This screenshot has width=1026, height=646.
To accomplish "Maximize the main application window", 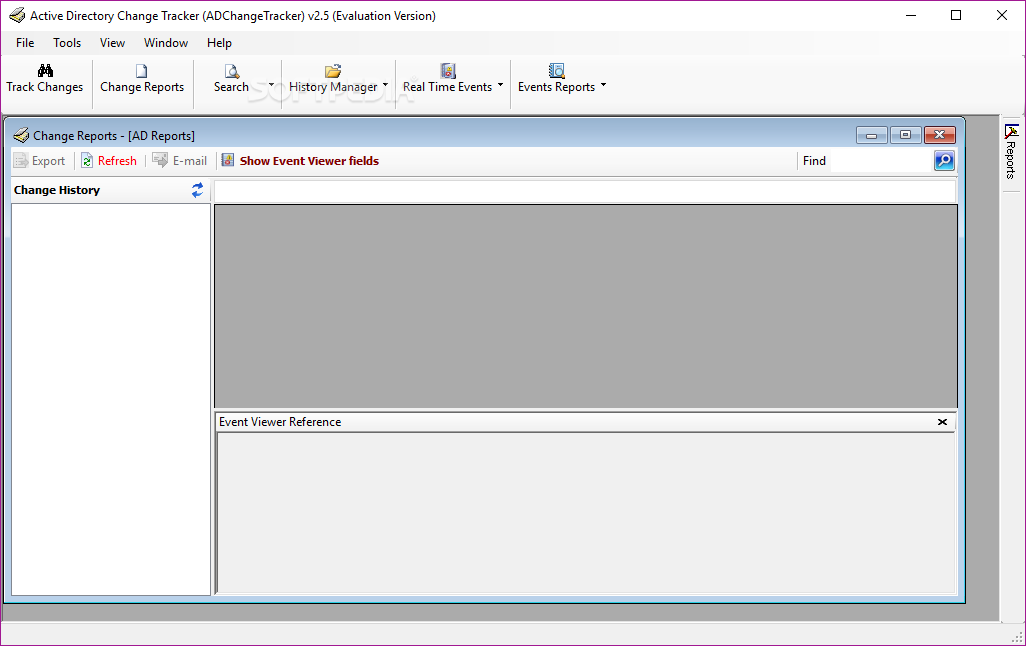I will (956, 15).
